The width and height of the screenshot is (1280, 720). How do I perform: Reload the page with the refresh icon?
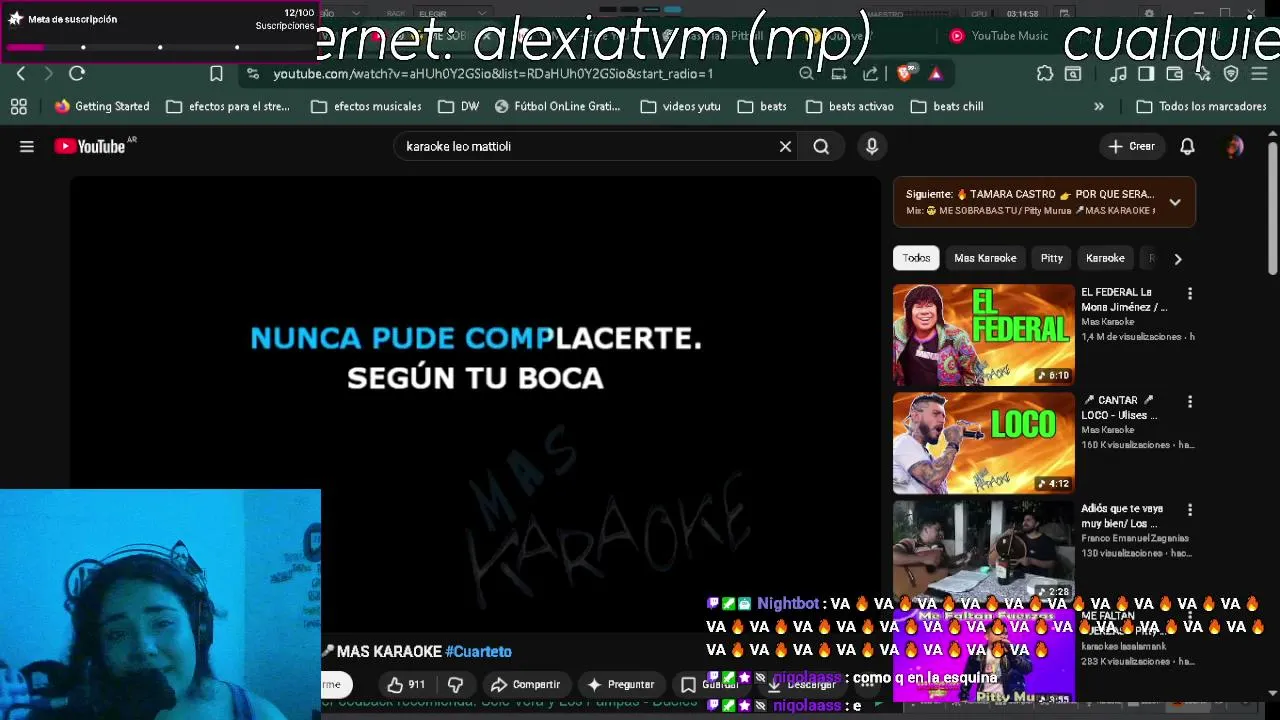pyautogui.click(x=77, y=74)
